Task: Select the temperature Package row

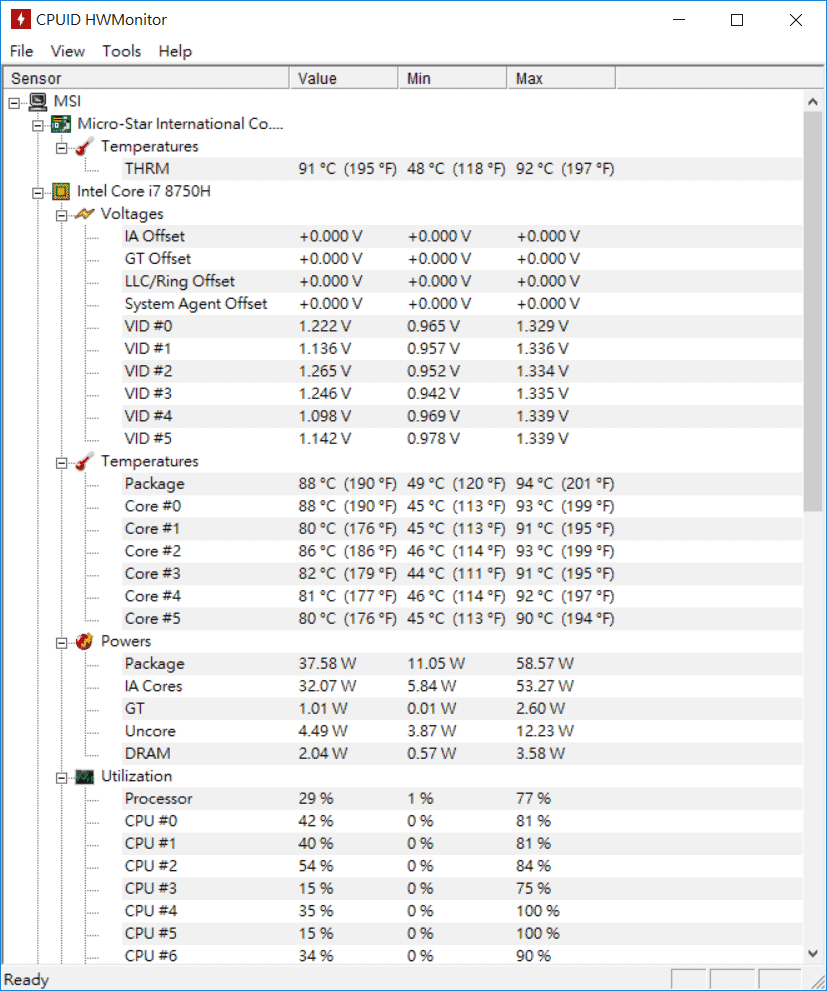Action: tap(462, 483)
